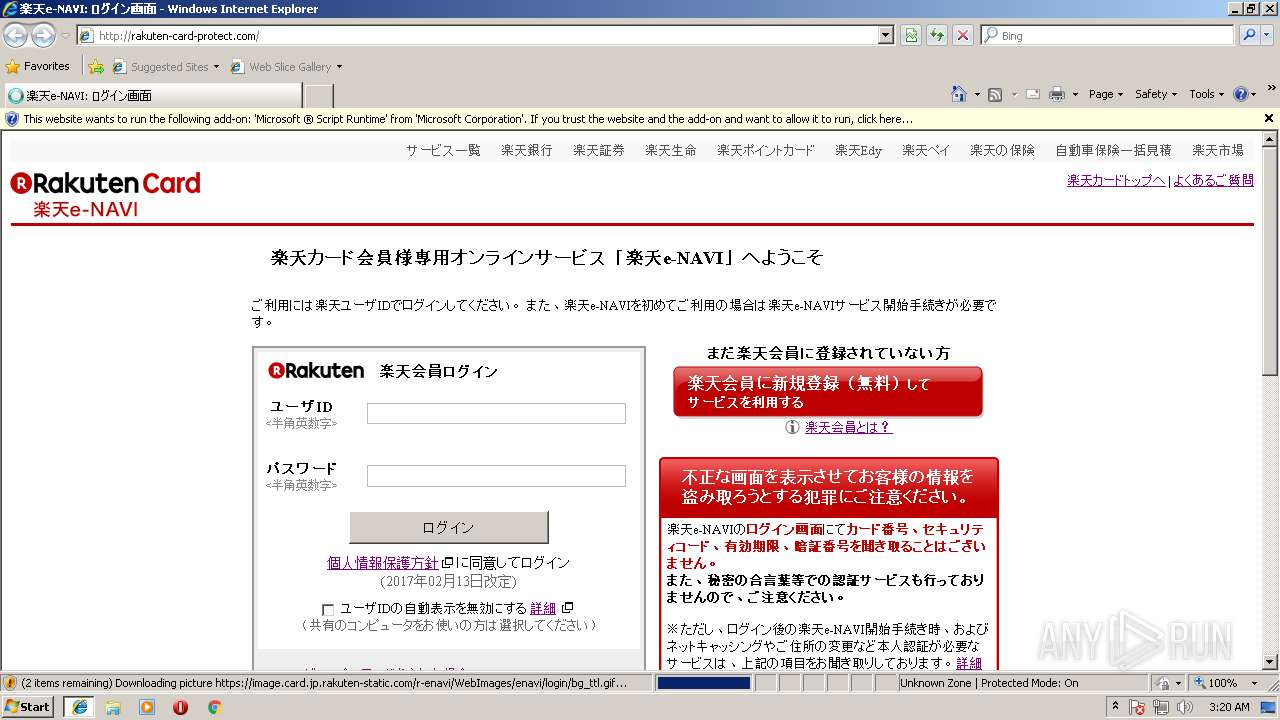This screenshot has width=1280, height=720.
Task: Click the Bing search magnifier button
Action: (x=1249, y=35)
